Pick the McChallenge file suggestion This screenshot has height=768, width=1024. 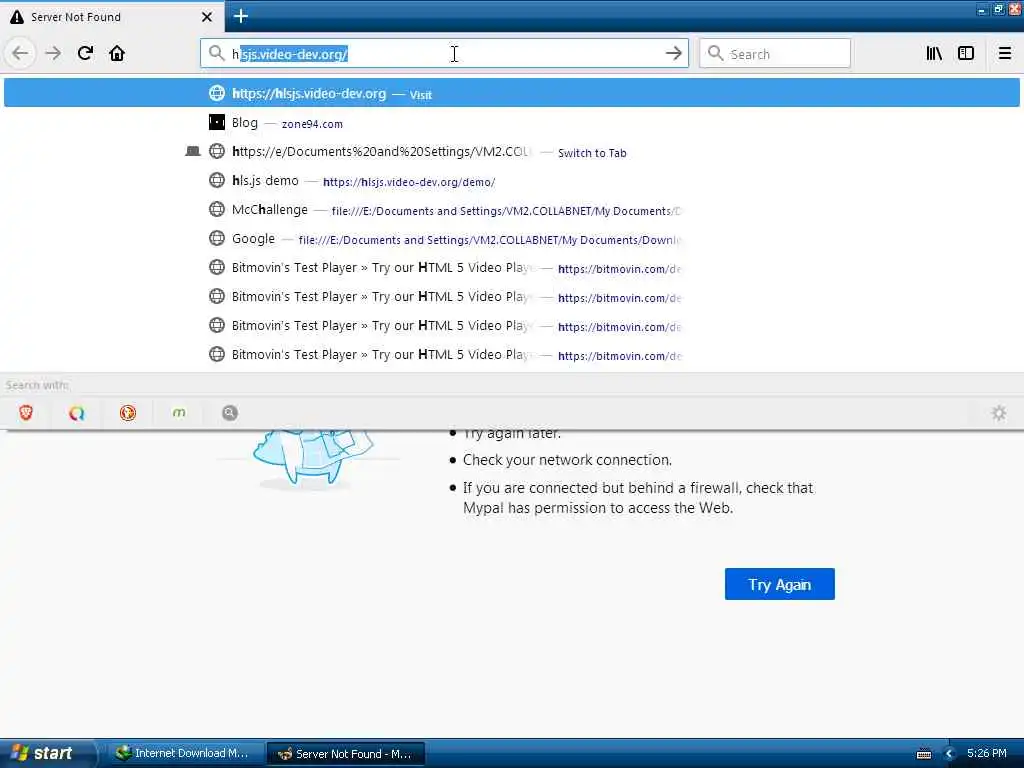[511, 210]
